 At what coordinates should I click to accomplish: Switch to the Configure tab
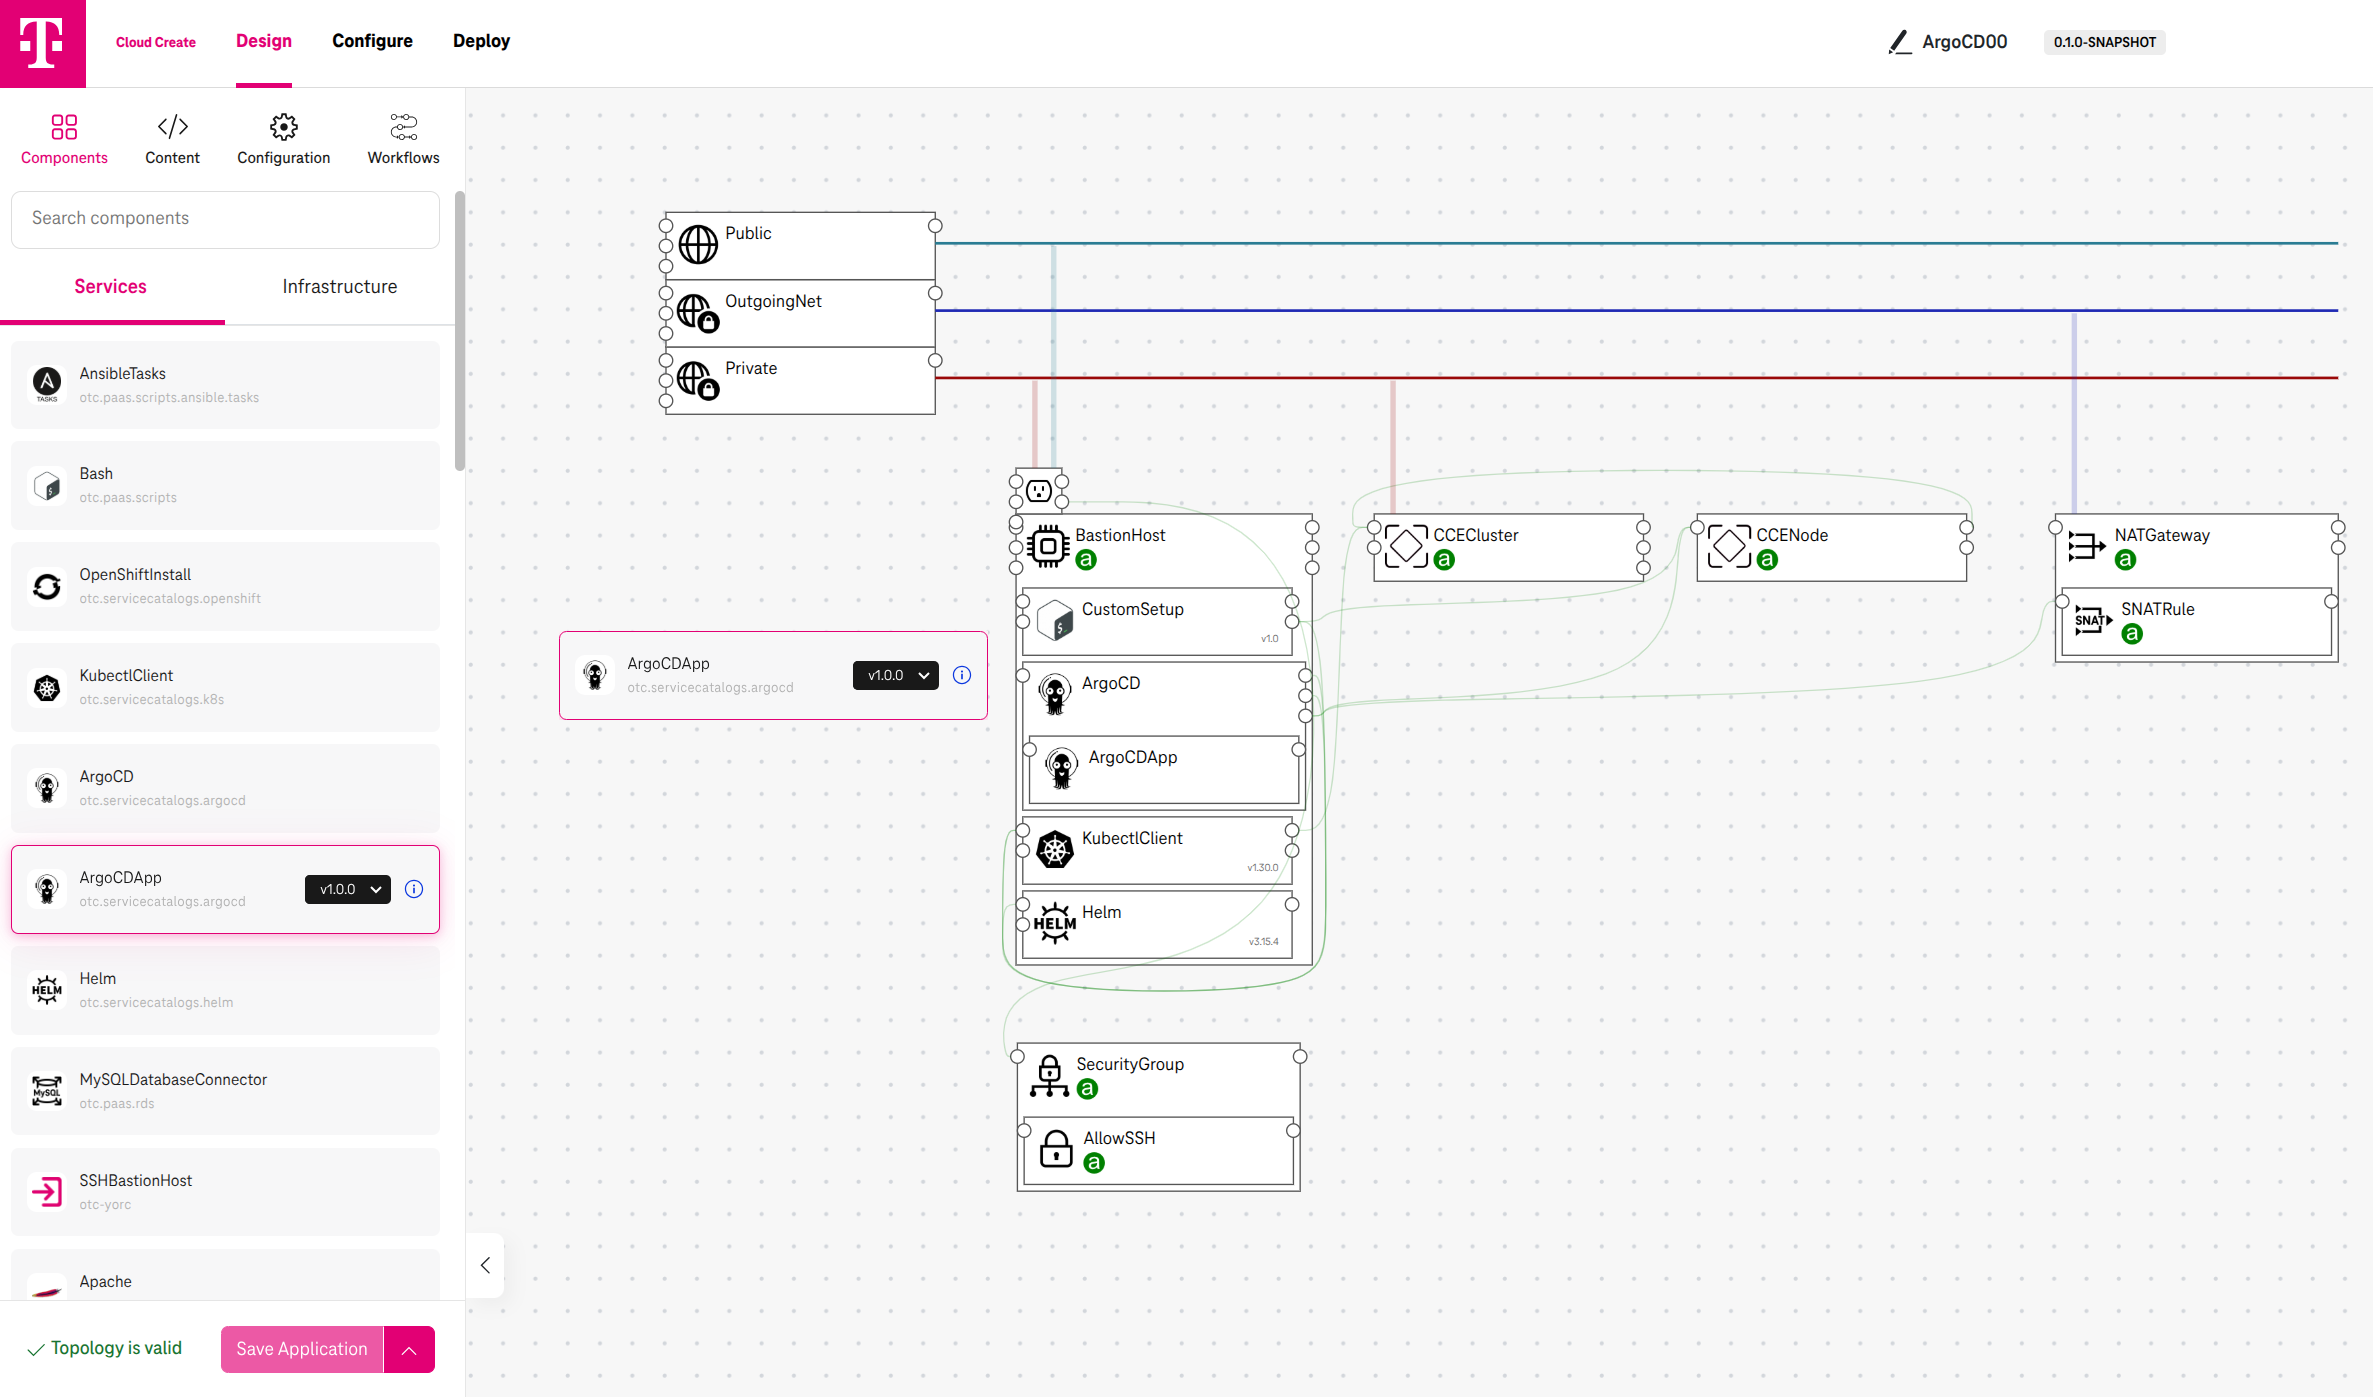[x=372, y=41]
